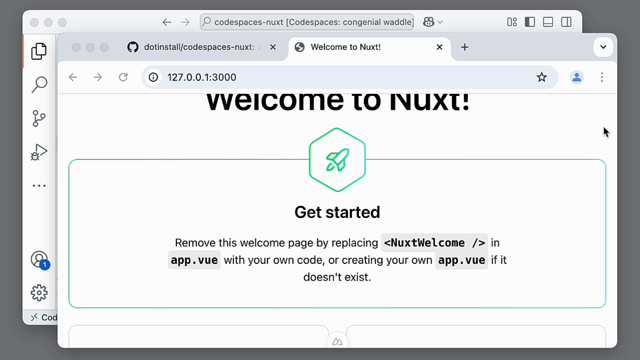Click the first app.vue code label
The width and height of the screenshot is (640, 360).
[x=194, y=260]
